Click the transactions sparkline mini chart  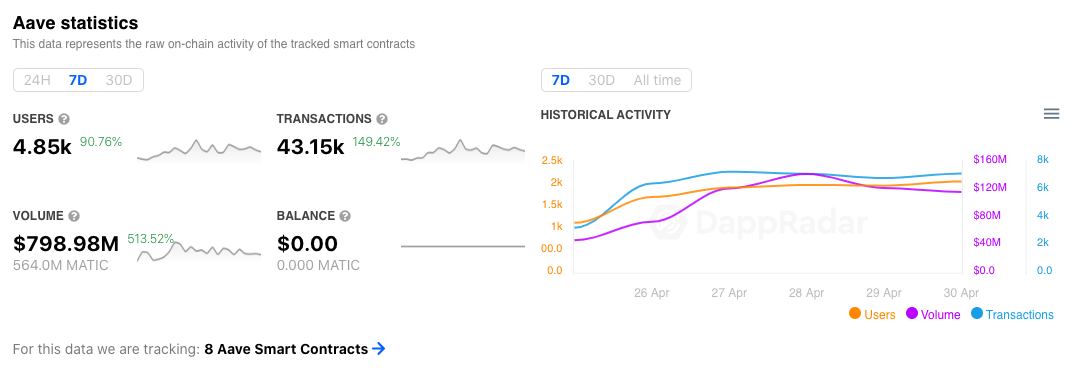pos(463,151)
